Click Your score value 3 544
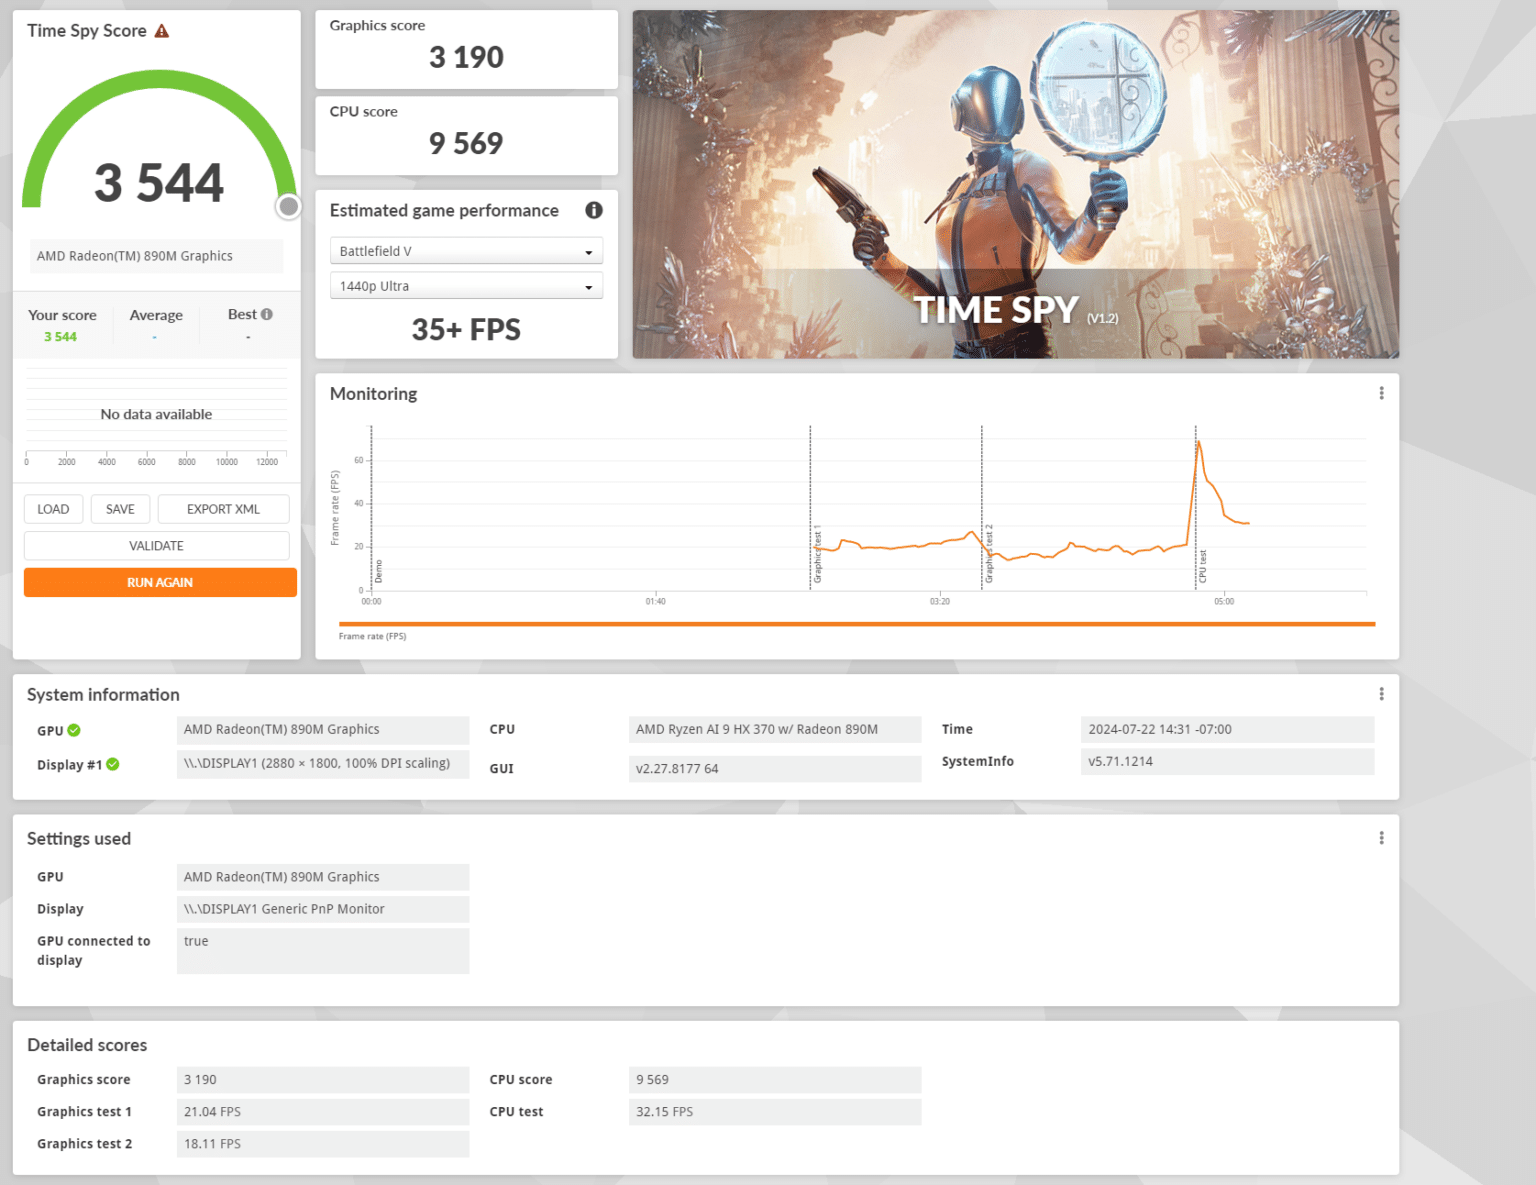 (x=60, y=337)
